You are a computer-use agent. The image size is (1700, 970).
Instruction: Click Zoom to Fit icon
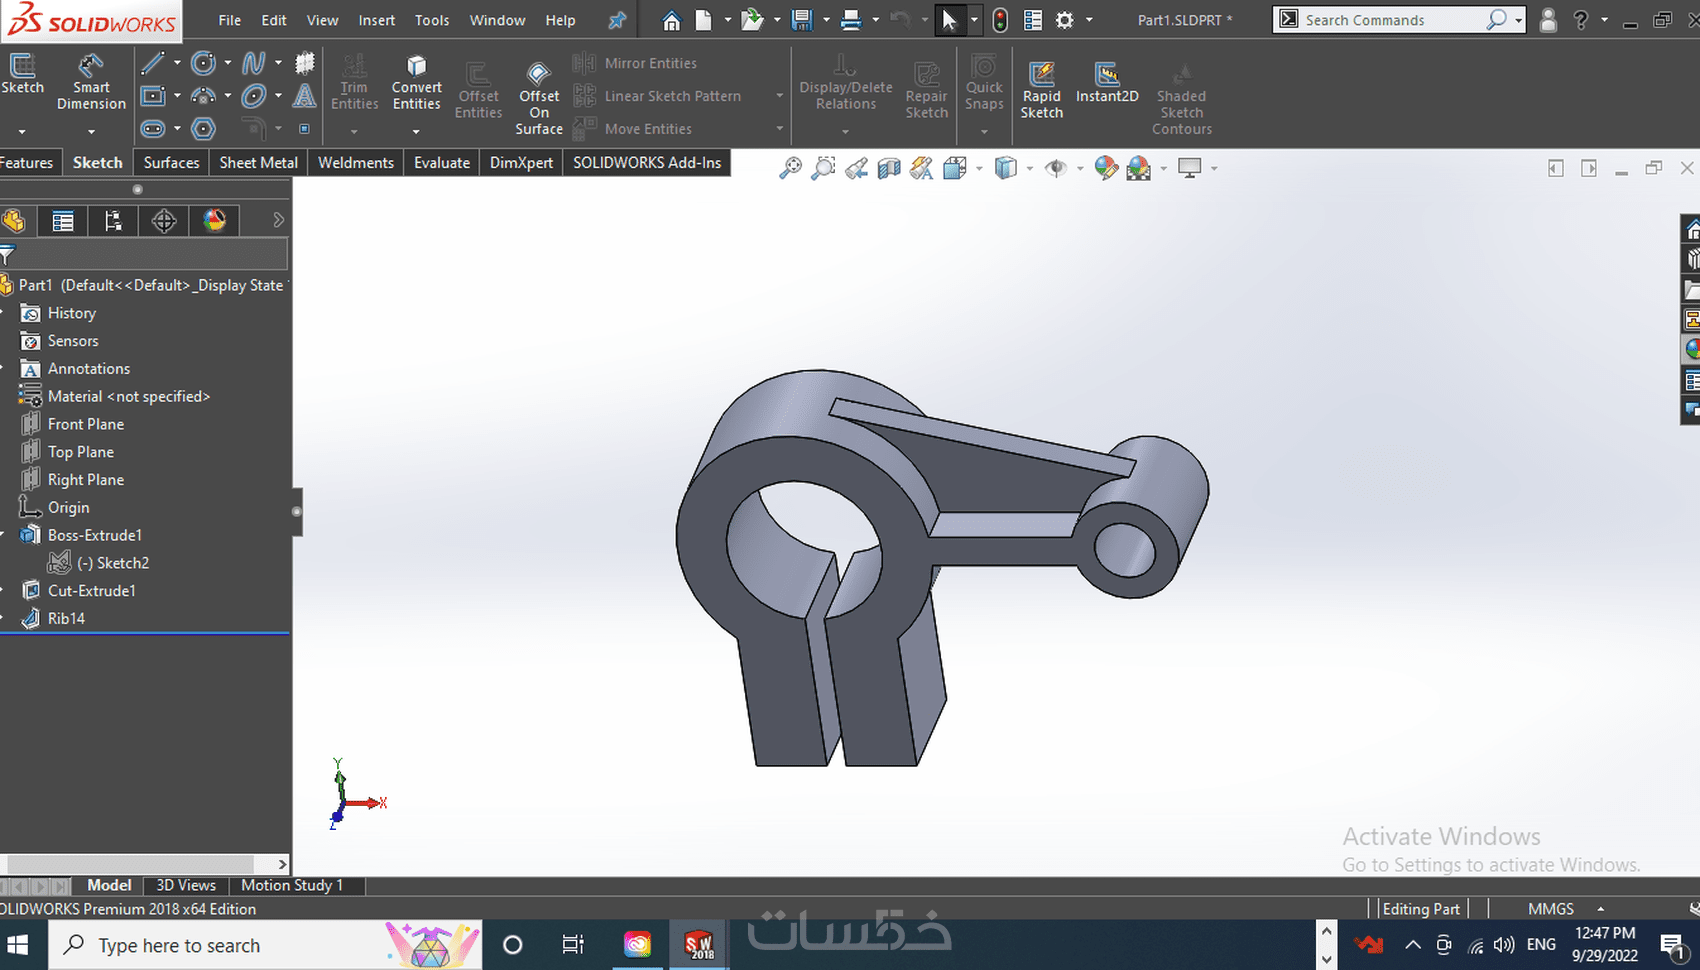pos(790,169)
